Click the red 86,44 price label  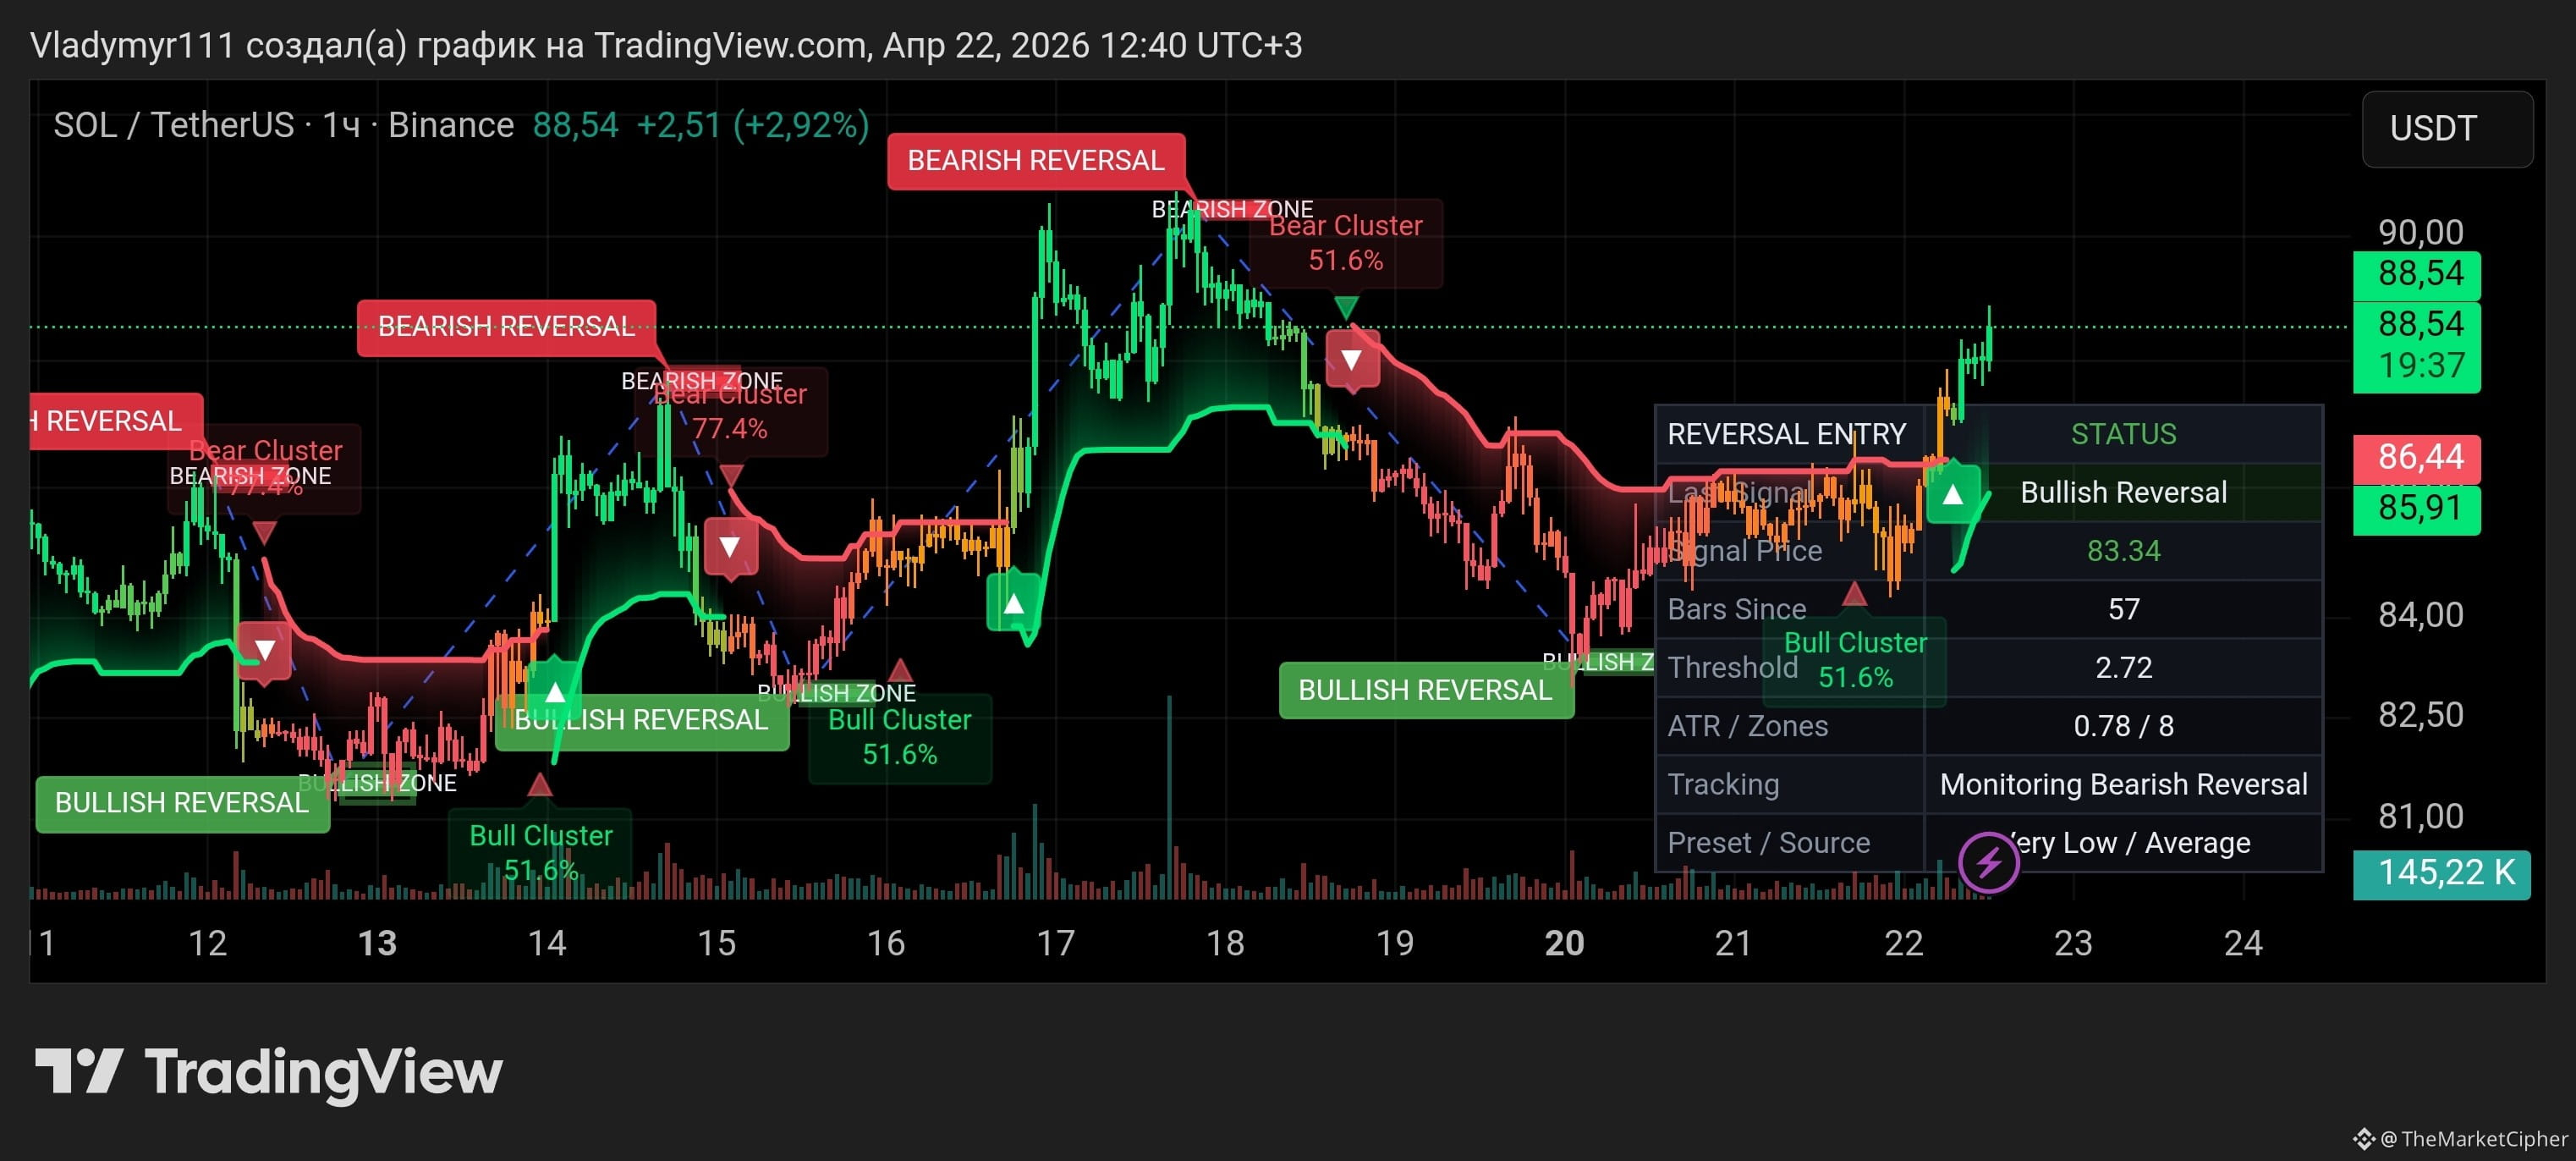(x=2416, y=458)
